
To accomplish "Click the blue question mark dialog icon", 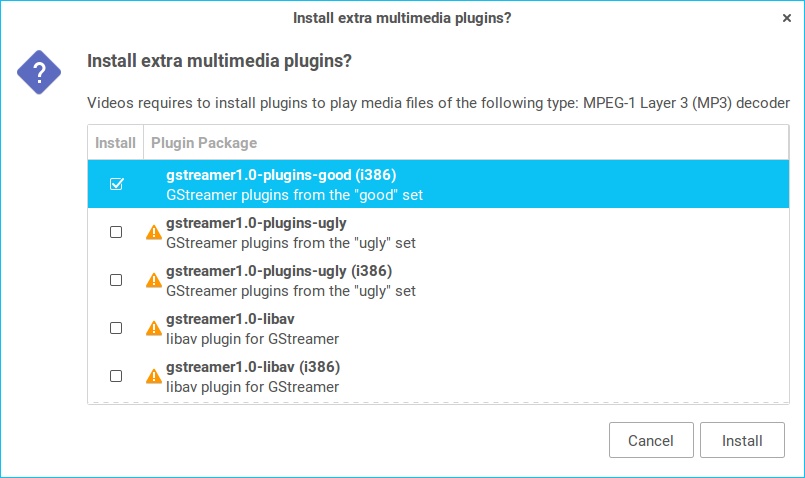I will pyautogui.click(x=38, y=72).
